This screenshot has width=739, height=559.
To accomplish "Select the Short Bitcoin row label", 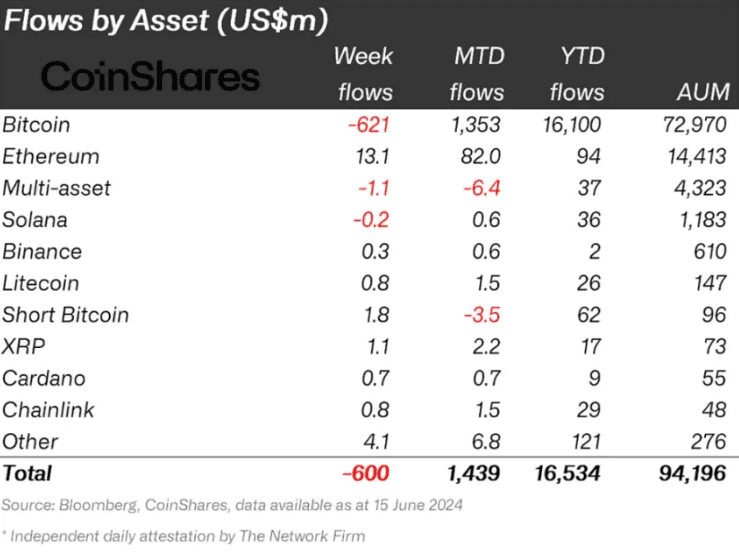I will coord(66,315).
